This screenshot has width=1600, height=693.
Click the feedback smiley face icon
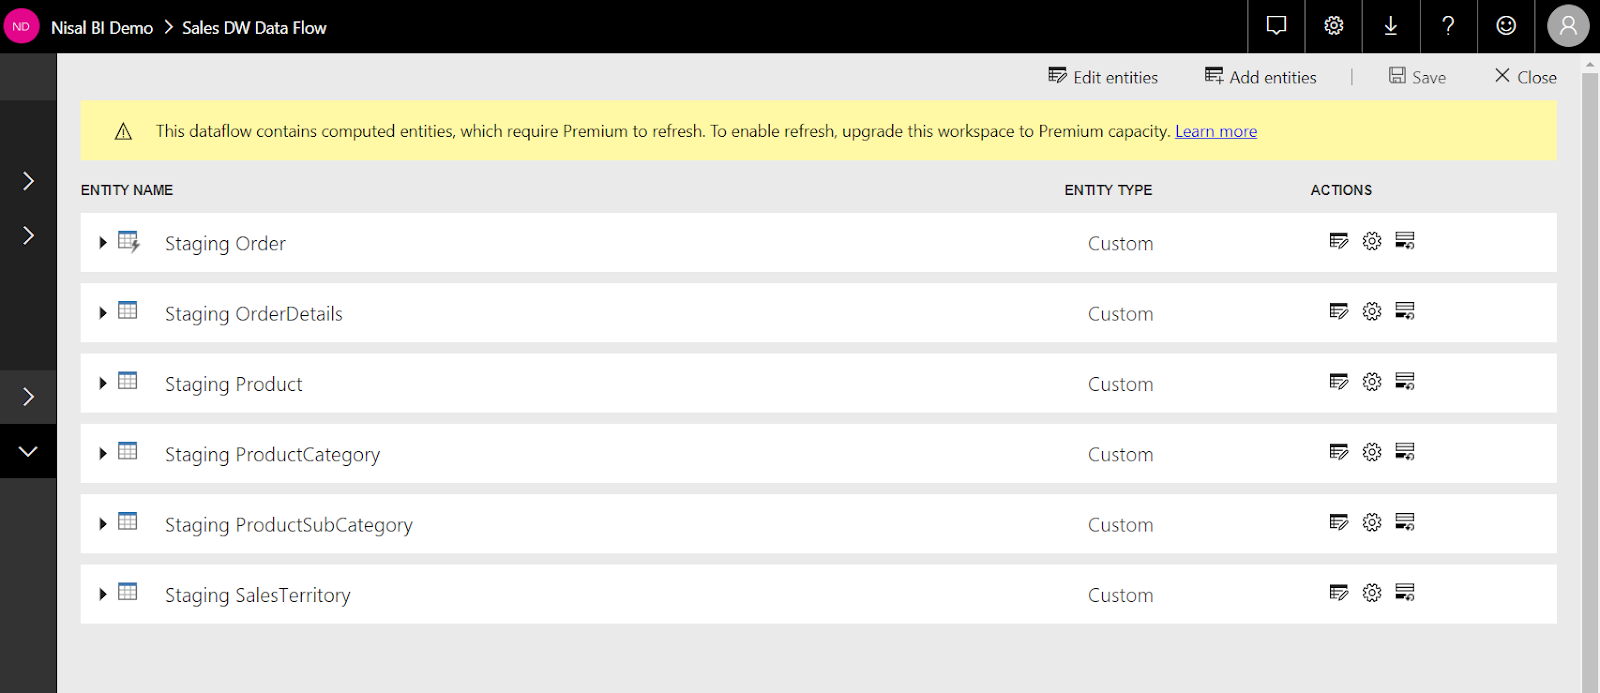pyautogui.click(x=1506, y=26)
